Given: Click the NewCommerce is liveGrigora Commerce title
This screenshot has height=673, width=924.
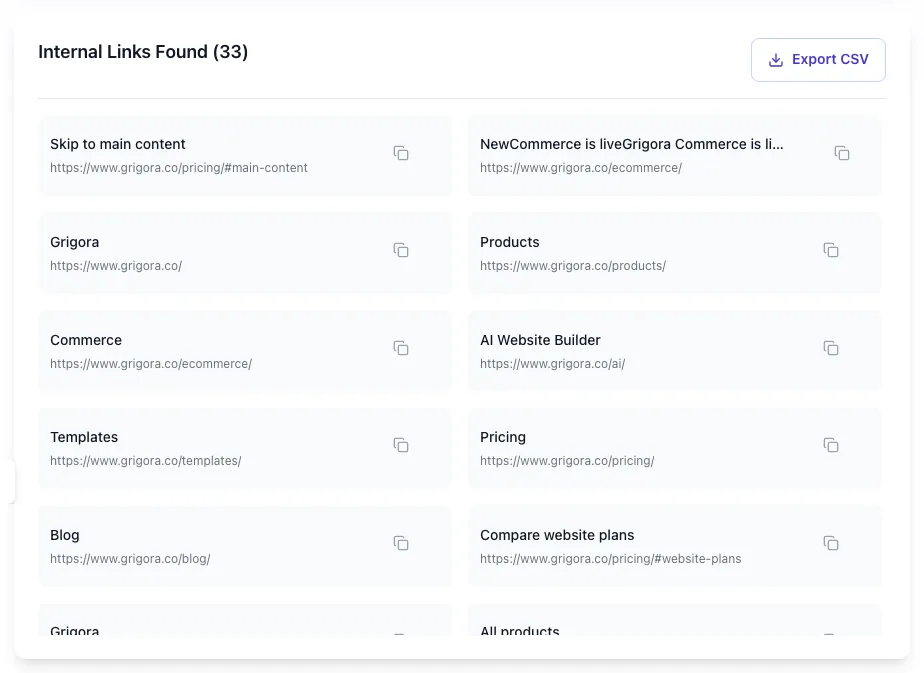Looking at the screenshot, I should coord(632,144).
